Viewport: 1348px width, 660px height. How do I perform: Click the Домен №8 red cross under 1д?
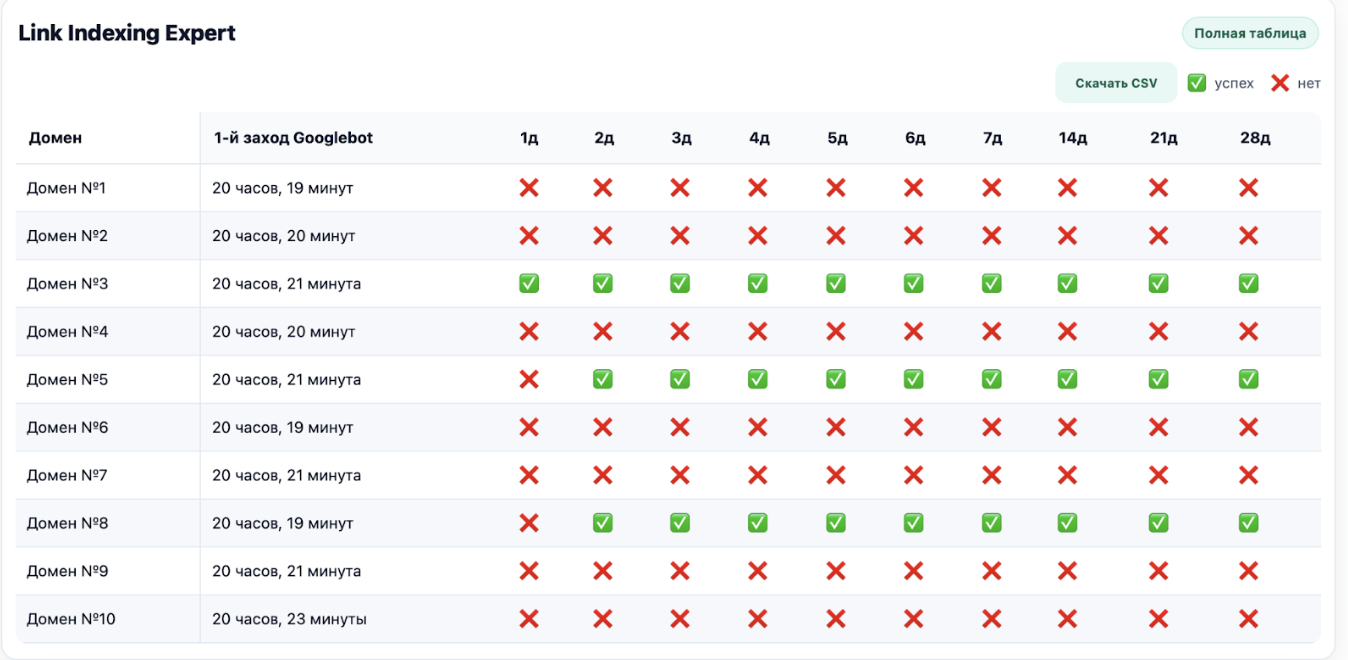point(529,524)
